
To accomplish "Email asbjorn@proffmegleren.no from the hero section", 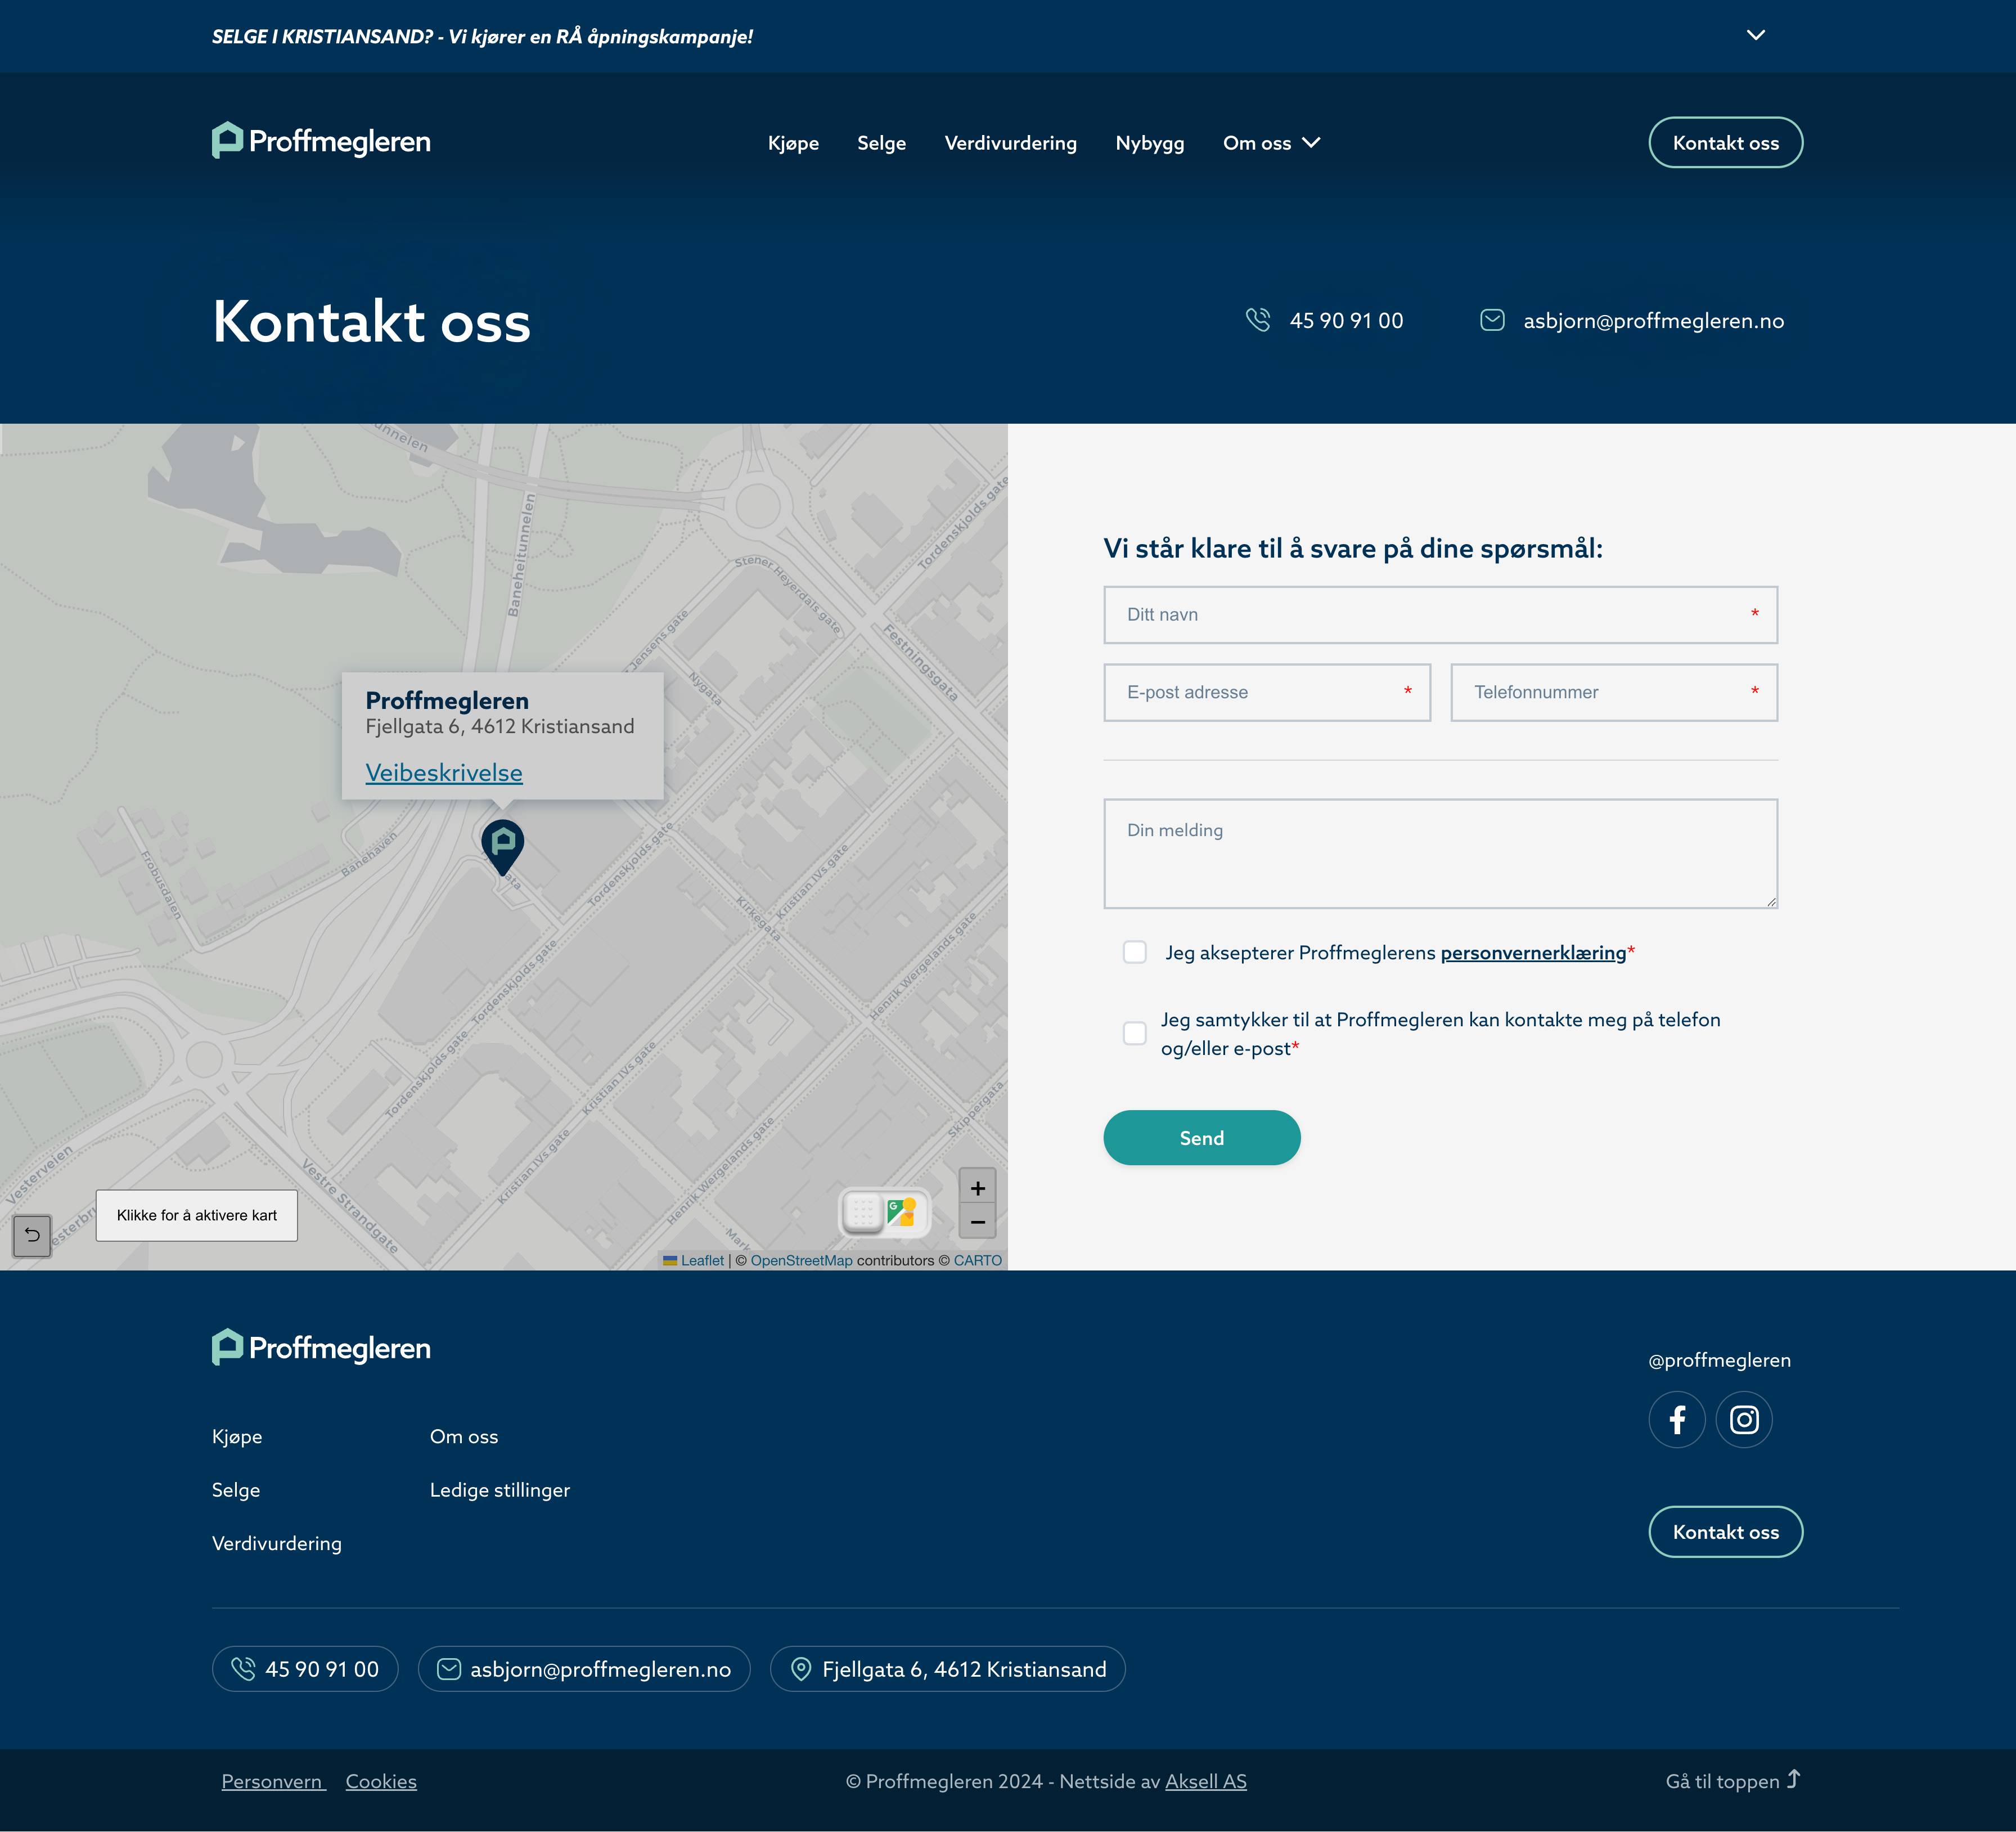I will [x=1653, y=321].
